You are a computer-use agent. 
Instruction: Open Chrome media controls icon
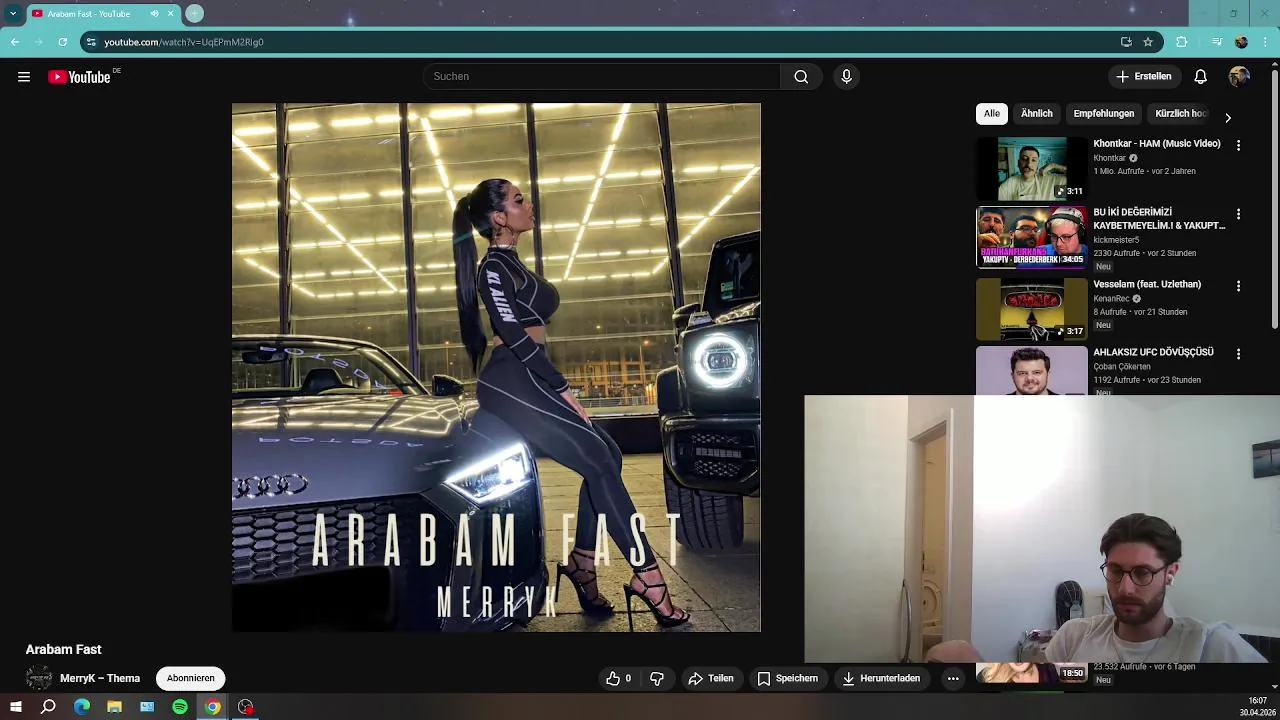[x=1217, y=42]
